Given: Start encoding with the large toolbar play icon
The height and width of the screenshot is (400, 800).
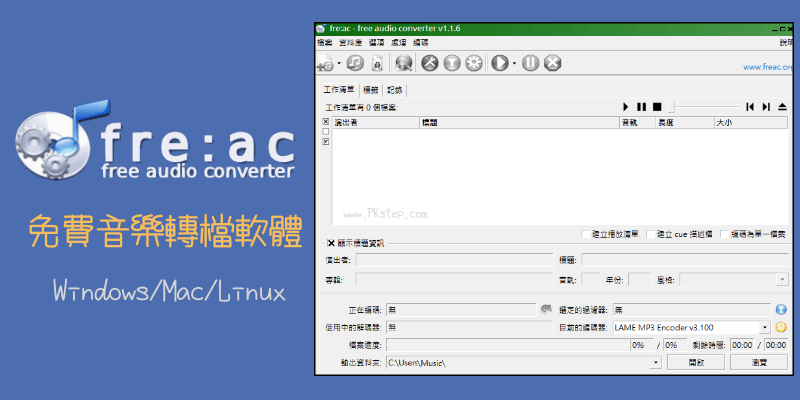Looking at the screenshot, I should pos(500,63).
